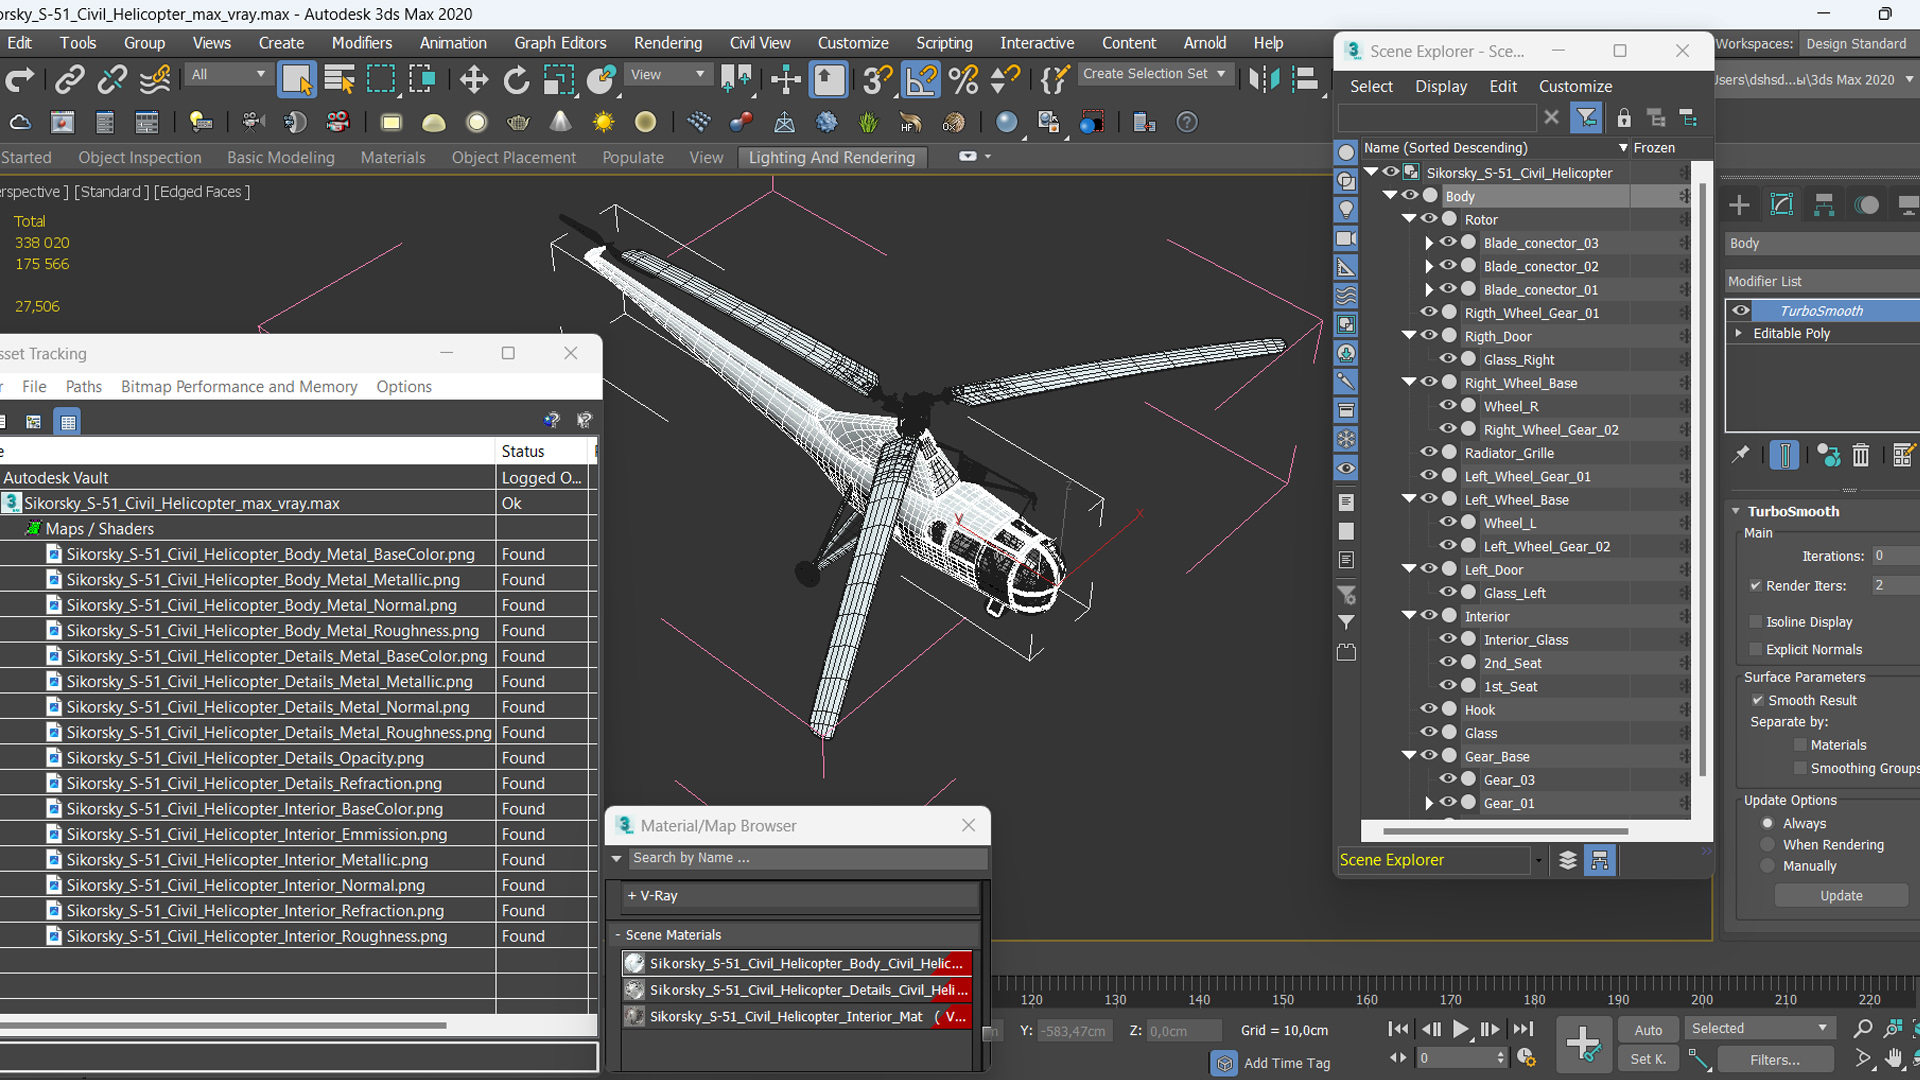Enable Isoline Display checkbox

point(1755,622)
